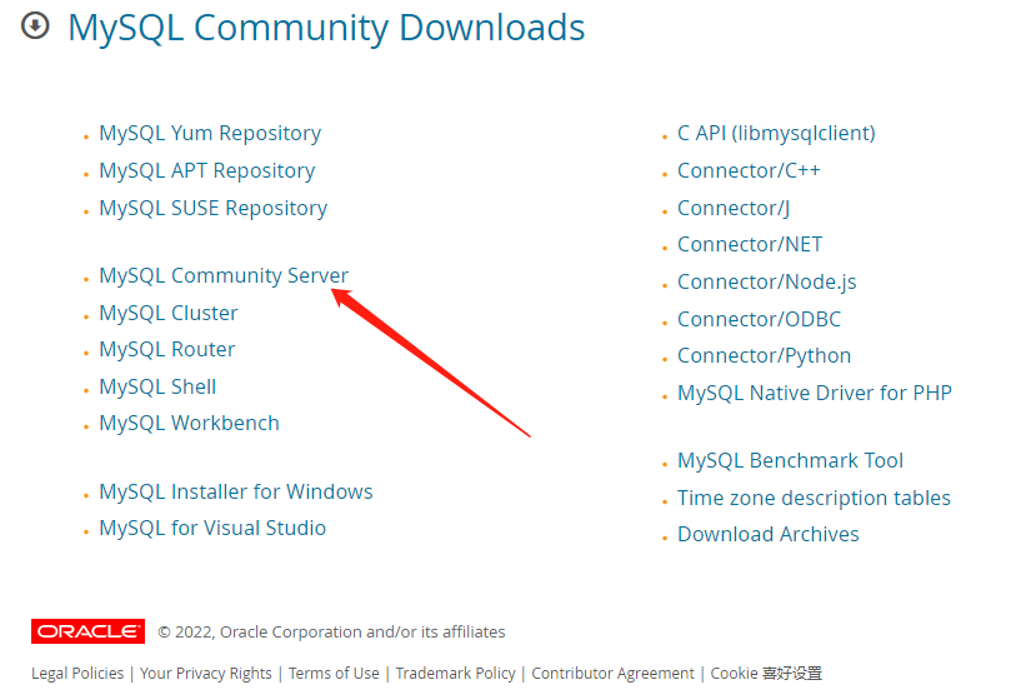
Task: Open Trademark Policy footer link
Action: [x=455, y=673]
